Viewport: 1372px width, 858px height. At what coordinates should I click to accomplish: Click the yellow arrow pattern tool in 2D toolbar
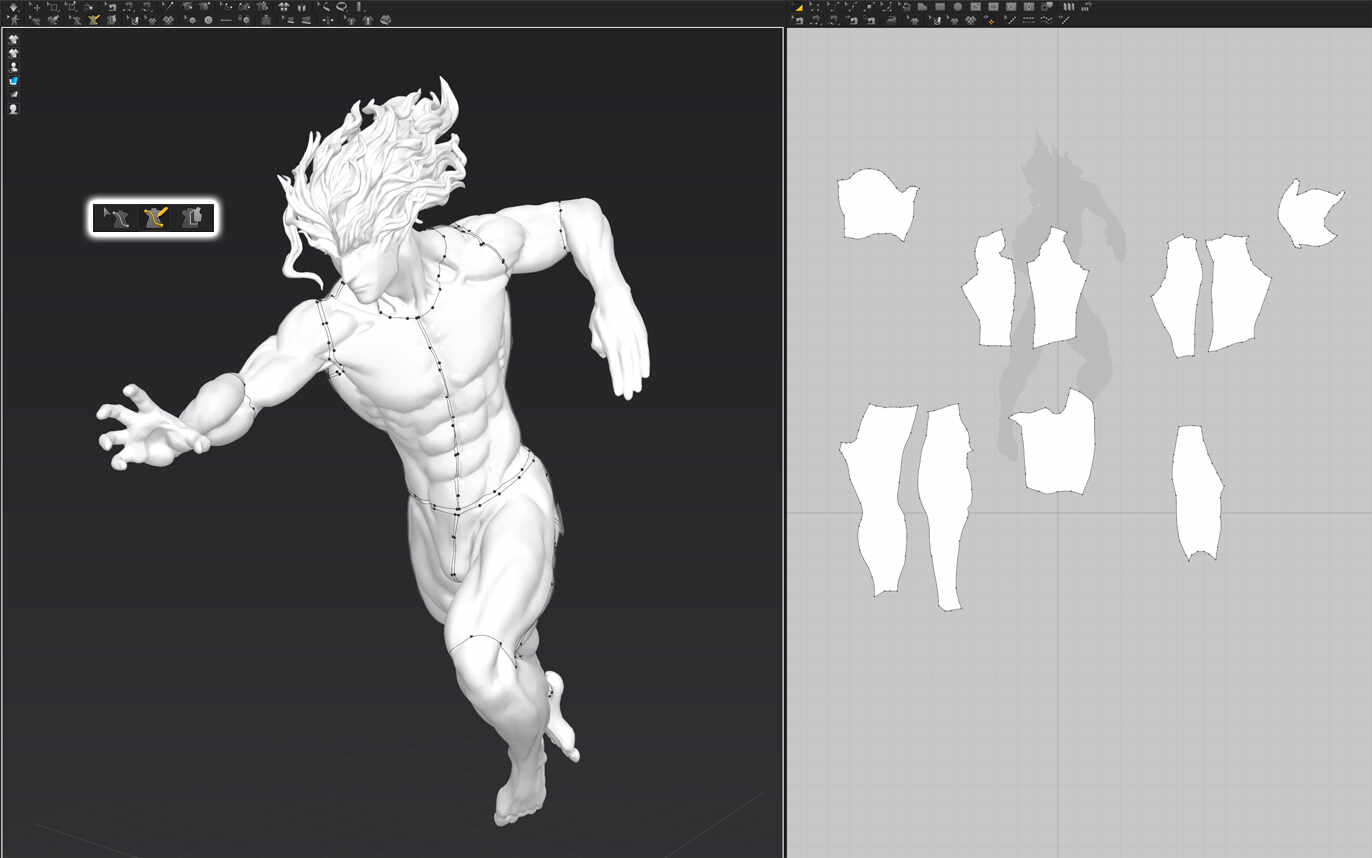tap(798, 7)
